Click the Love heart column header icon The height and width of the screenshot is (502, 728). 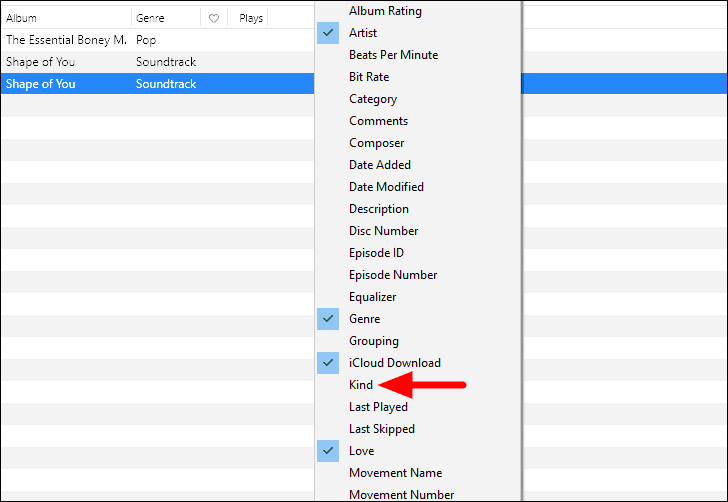214,18
